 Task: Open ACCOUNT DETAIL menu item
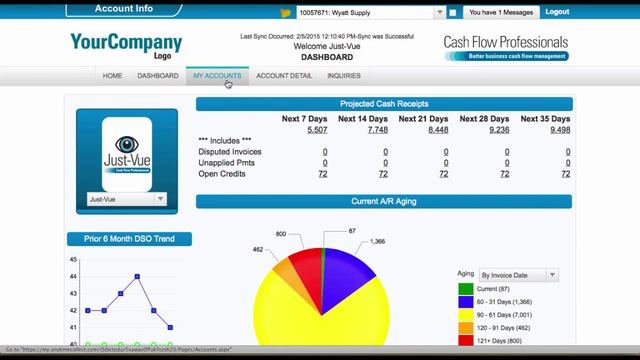284,76
